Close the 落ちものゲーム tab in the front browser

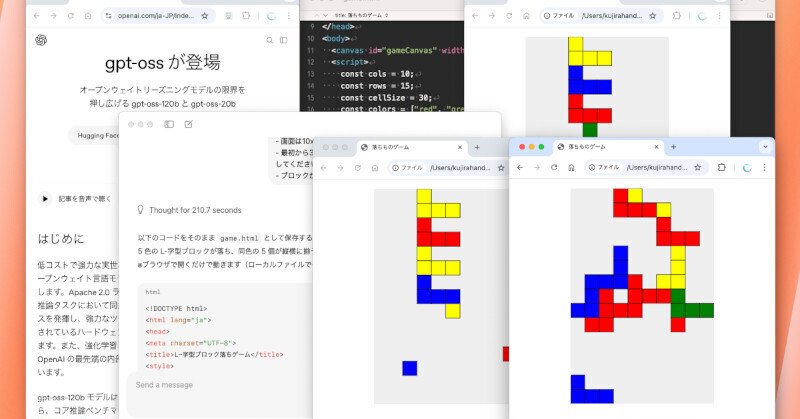click(656, 146)
